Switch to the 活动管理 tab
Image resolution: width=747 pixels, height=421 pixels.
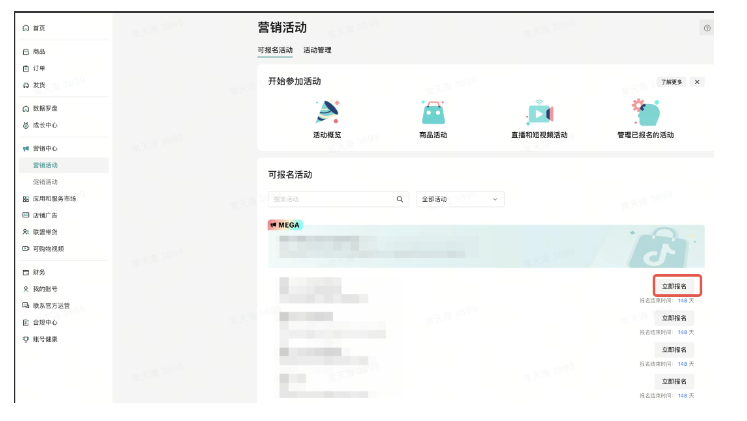(317, 50)
